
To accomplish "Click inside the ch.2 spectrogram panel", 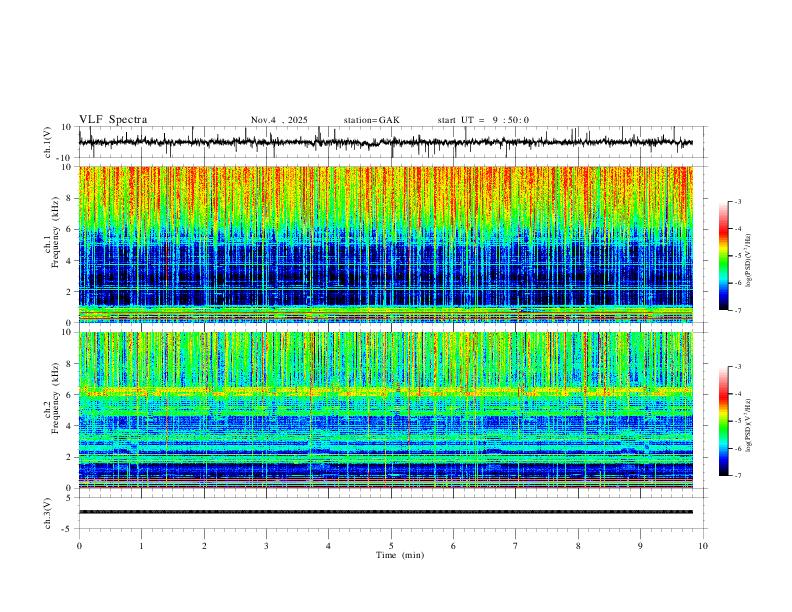I will tap(385, 410).
